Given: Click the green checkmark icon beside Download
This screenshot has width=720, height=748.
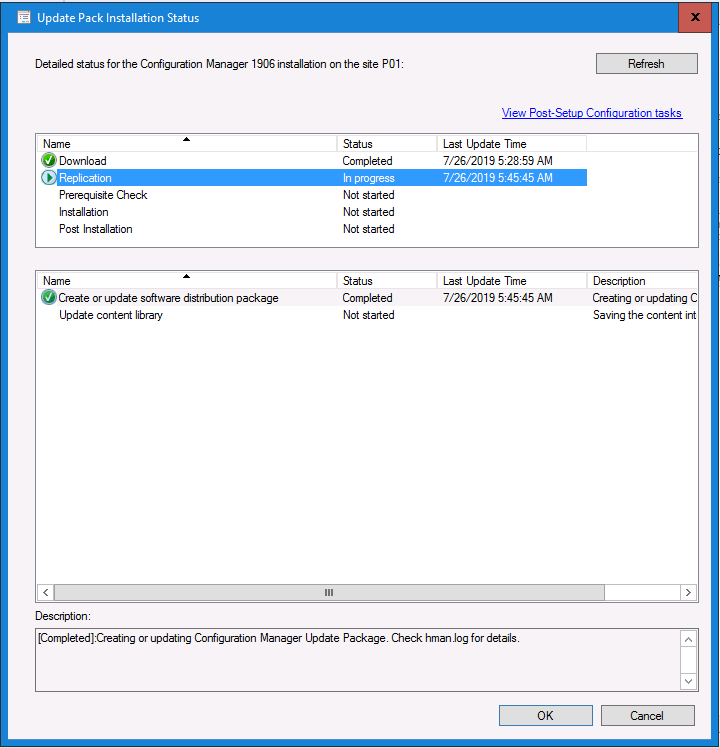Looking at the screenshot, I should click(49, 160).
